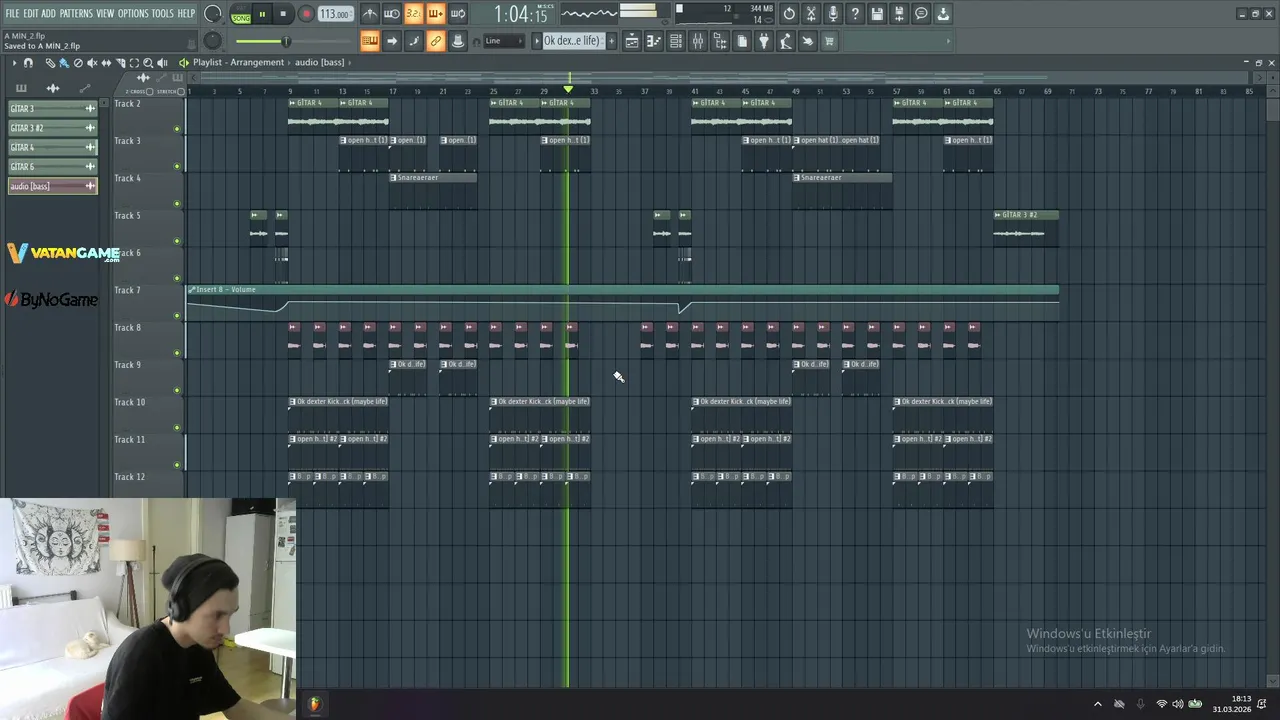1280x720 pixels.
Task: Open the ADD menu
Action: pos(48,14)
